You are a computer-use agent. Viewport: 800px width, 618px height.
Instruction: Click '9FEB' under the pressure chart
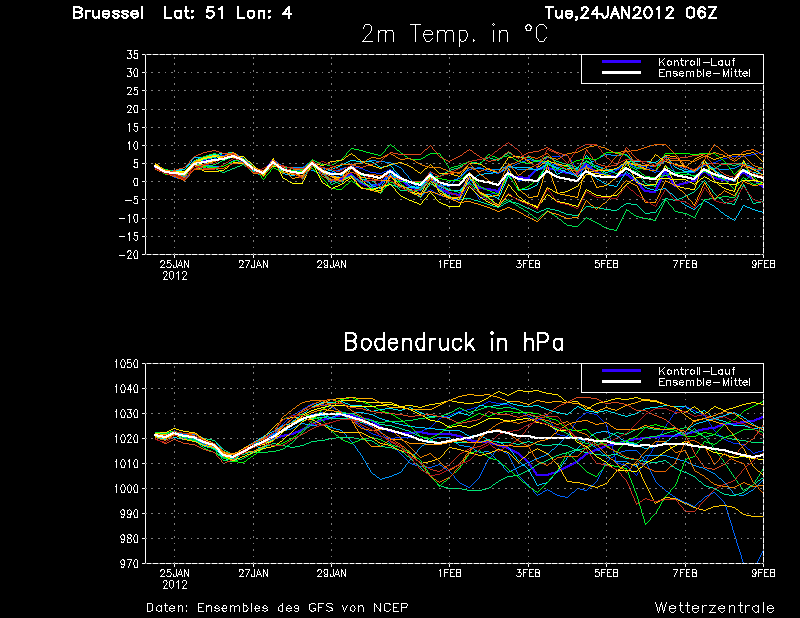pos(763,574)
